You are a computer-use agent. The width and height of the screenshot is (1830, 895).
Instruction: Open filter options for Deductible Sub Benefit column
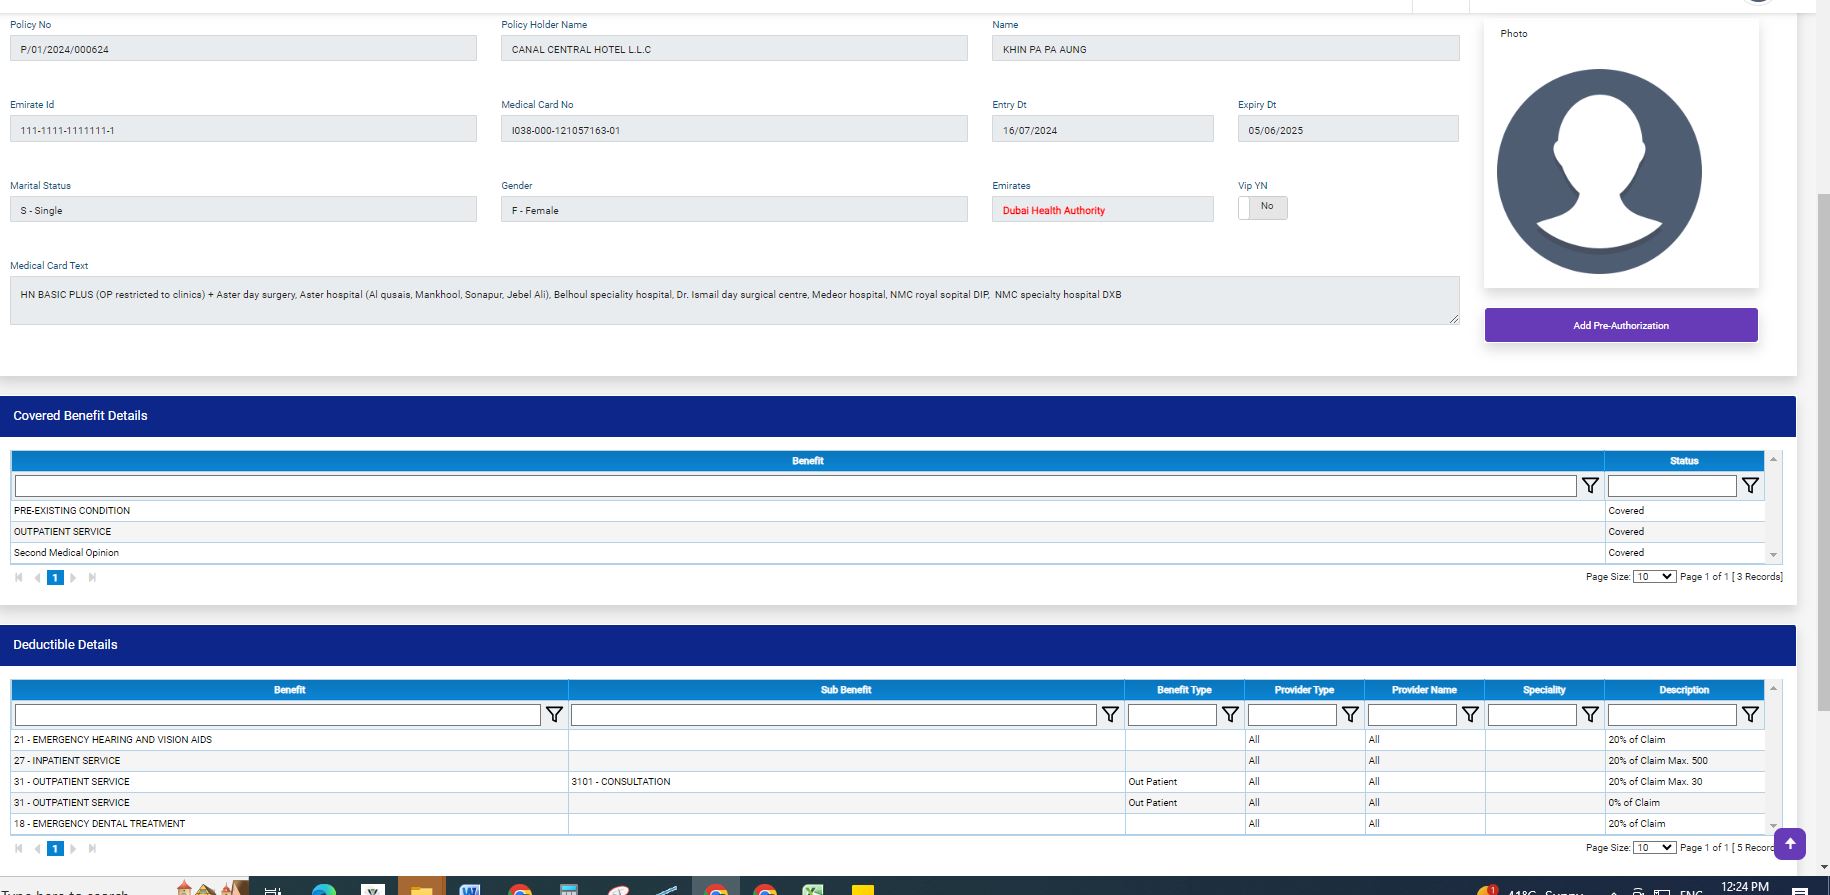pos(1110,715)
